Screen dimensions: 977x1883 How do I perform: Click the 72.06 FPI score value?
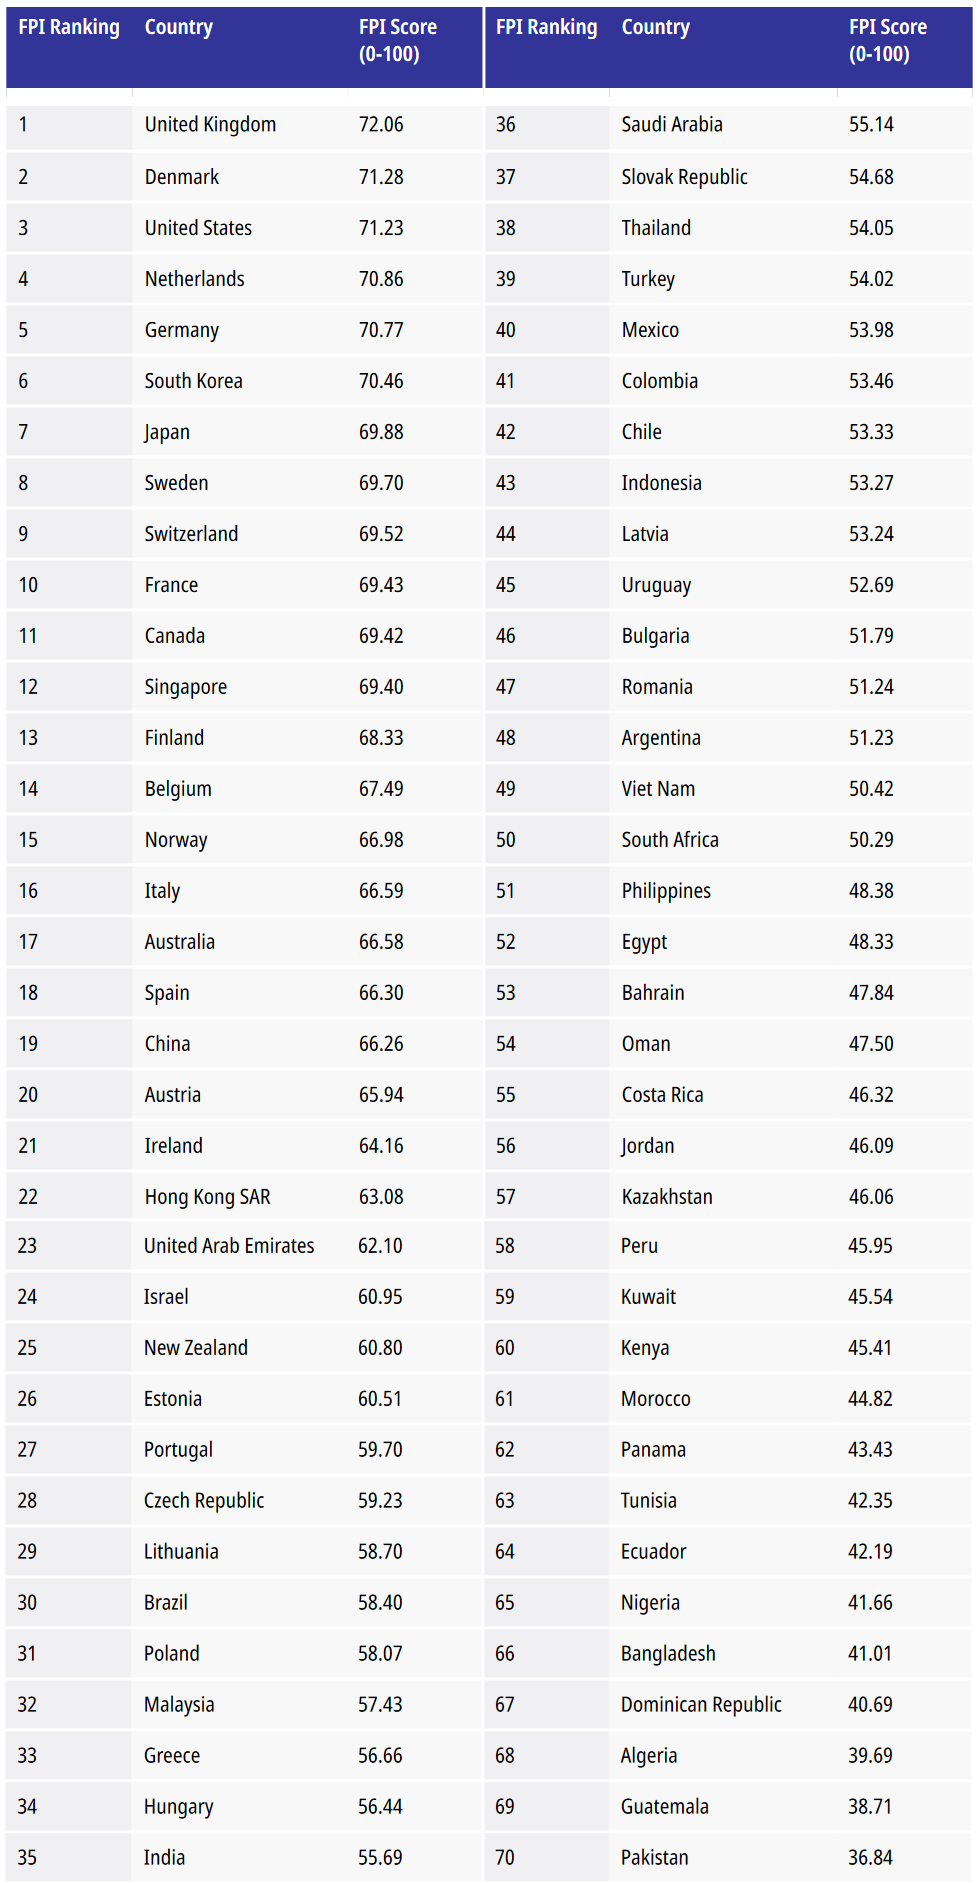[x=381, y=125]
